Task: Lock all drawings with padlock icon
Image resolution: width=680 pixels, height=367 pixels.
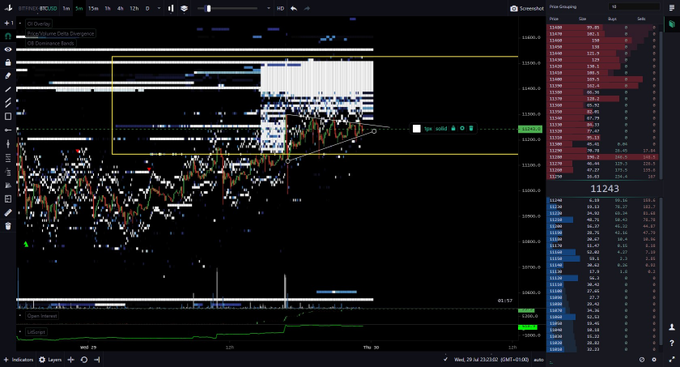Action: [8, 62]
